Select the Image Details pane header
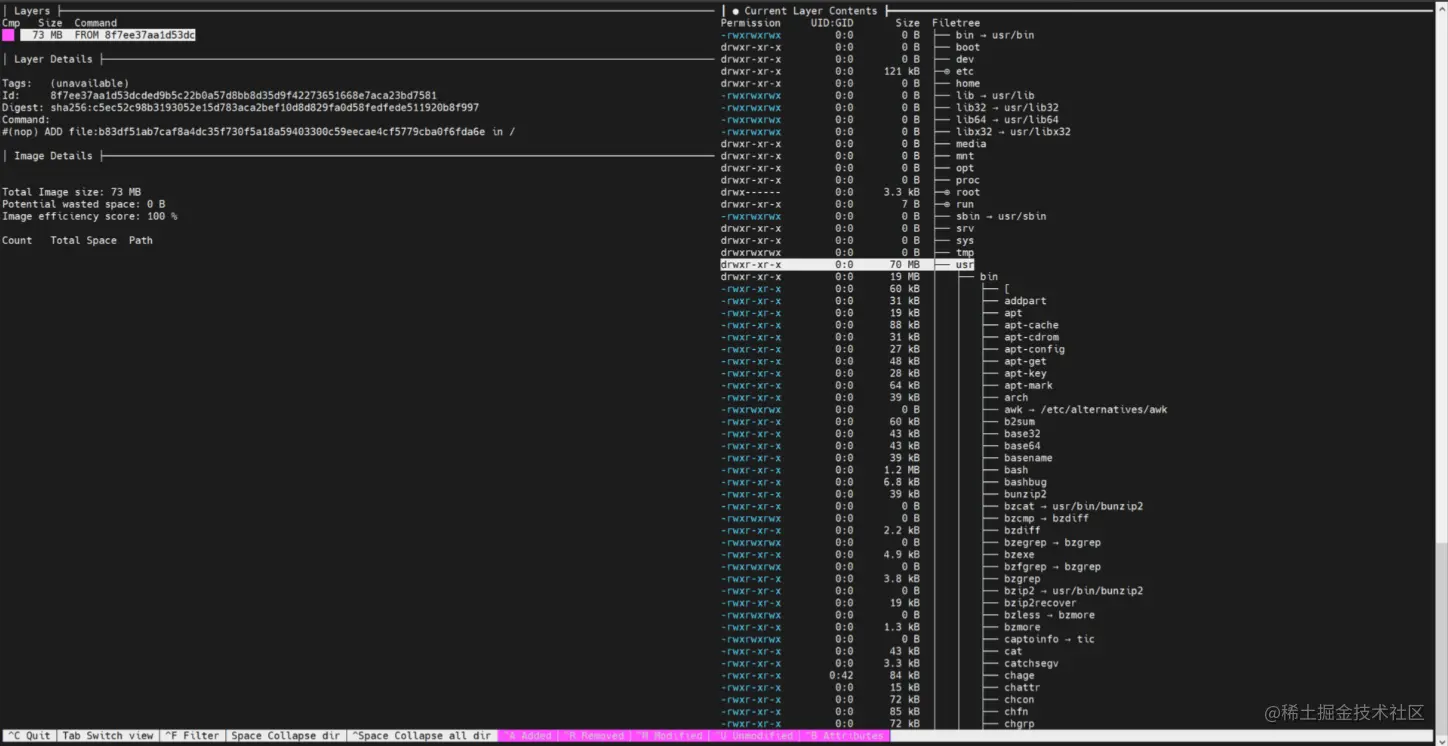1448x746 pixels. 53,156
